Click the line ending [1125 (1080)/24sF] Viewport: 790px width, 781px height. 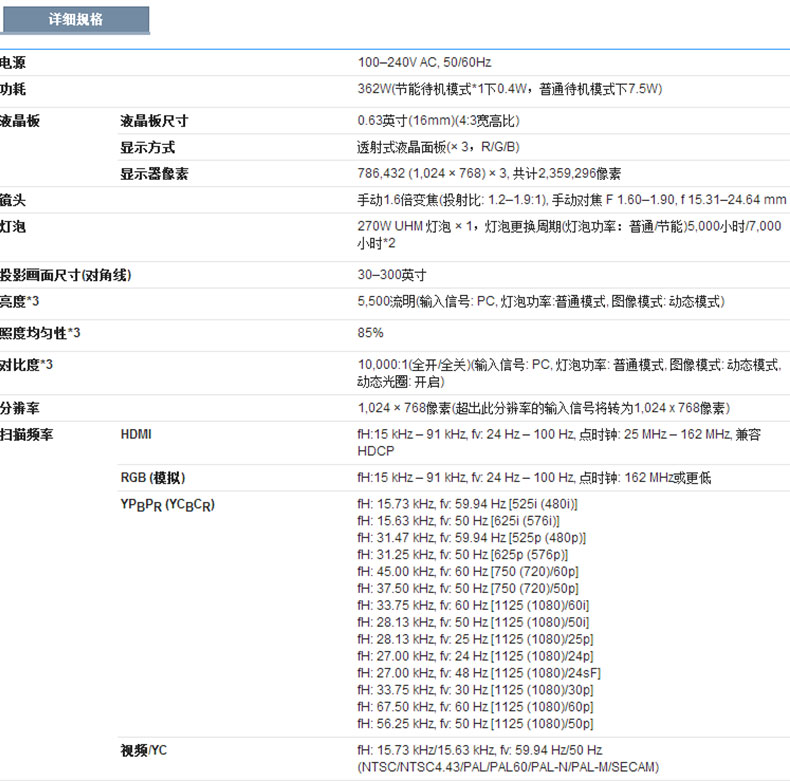479,673
